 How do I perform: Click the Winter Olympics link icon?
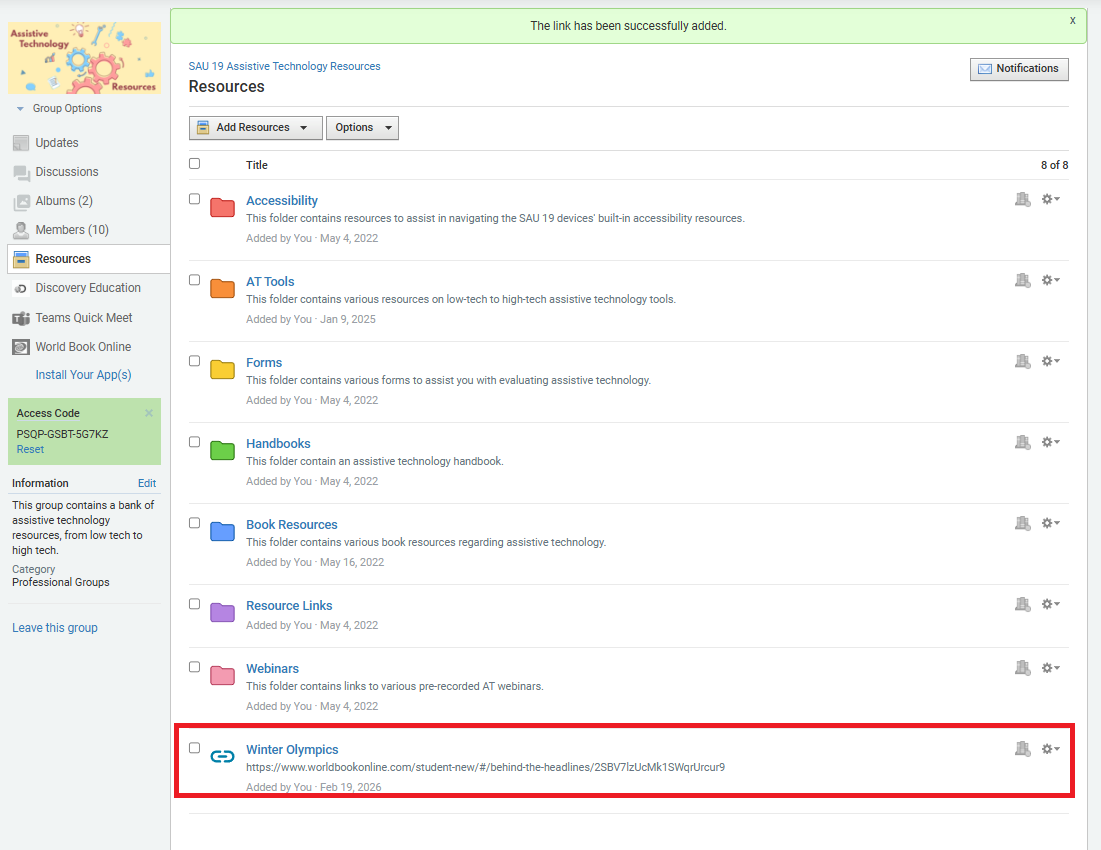coord(222,757)
